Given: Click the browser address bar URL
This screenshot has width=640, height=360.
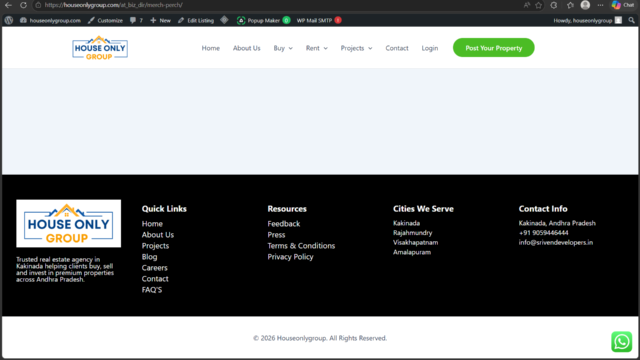Looking at the screenshot, I should coord(113,5).
